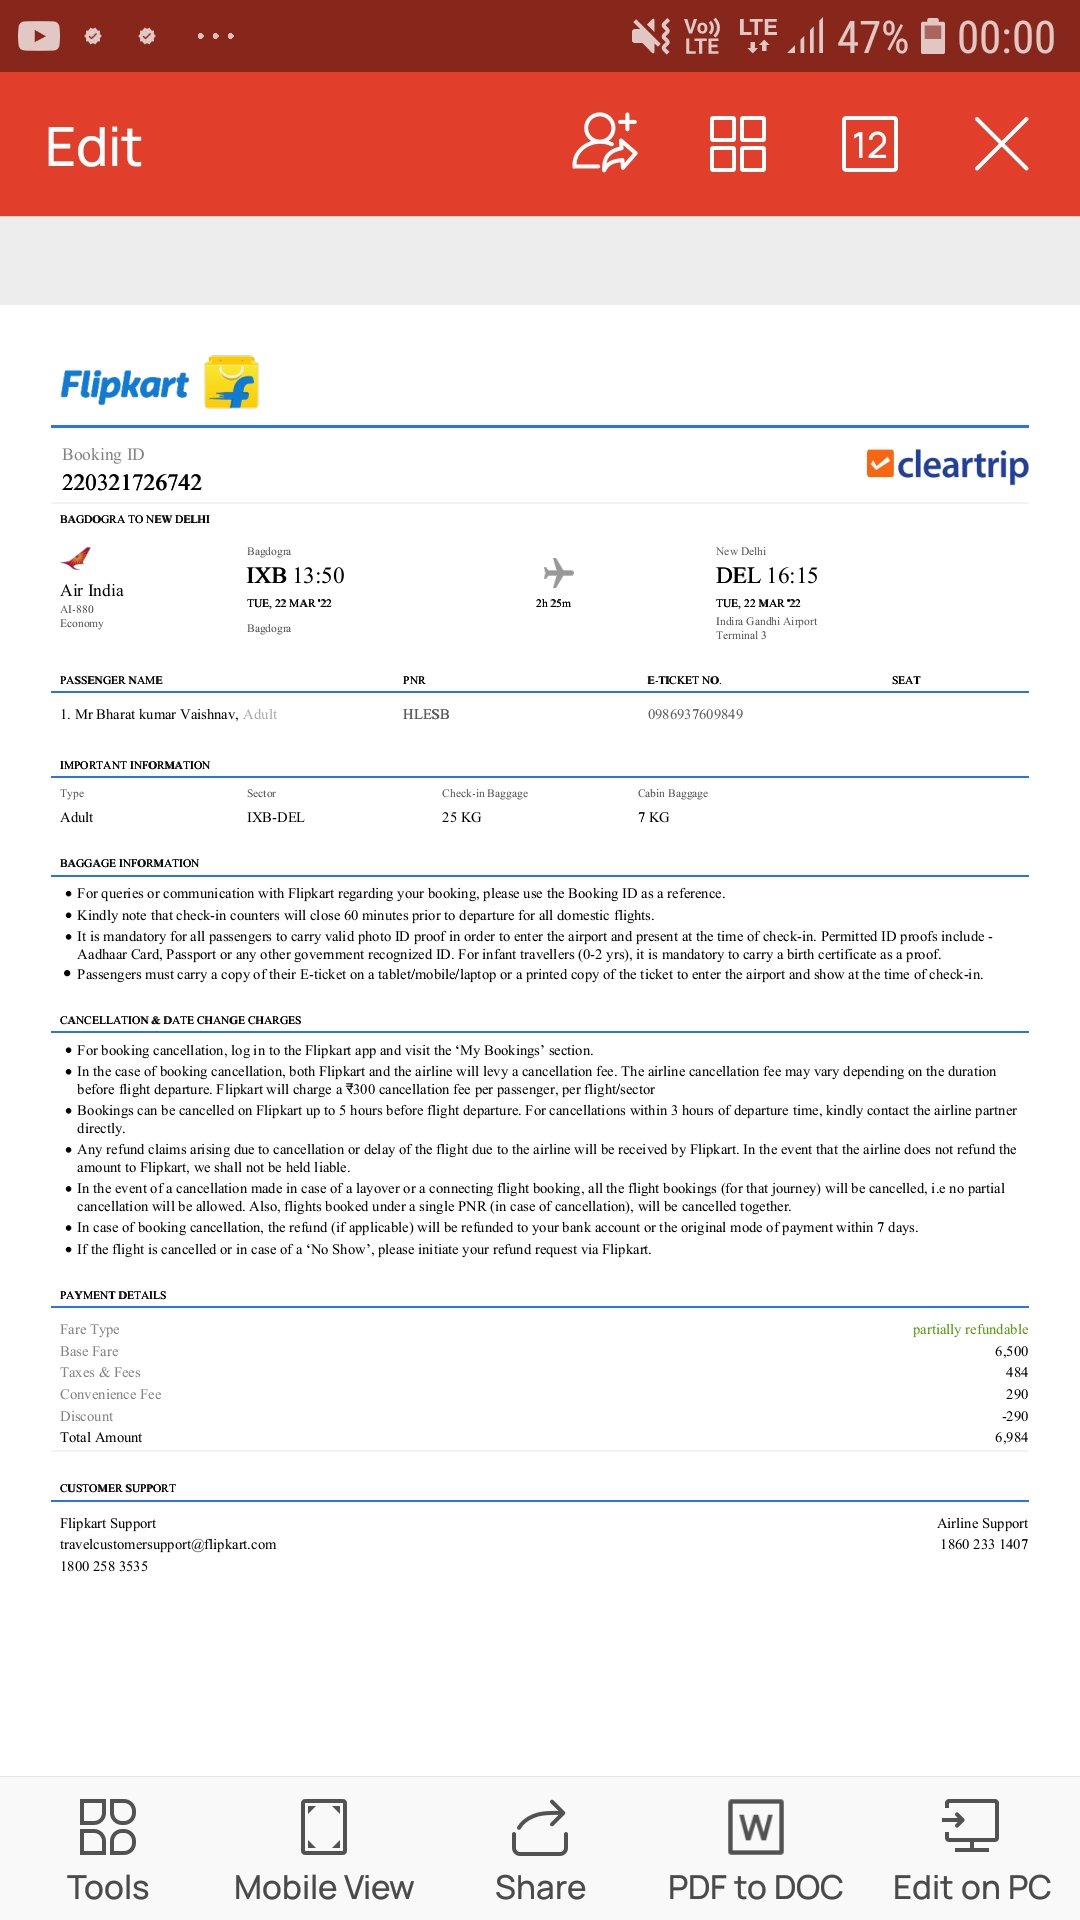Screen dimensions: 1080x1920
Task: Open the Tools menu
Action: [x=108, y=1850]
